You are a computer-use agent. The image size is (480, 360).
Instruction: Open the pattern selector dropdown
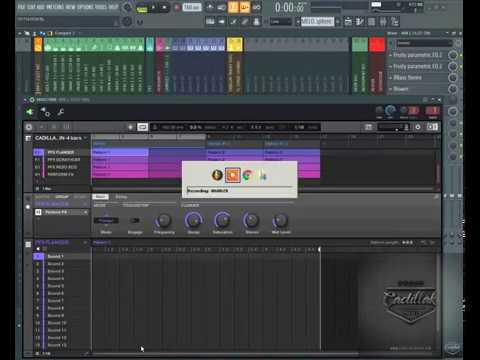317,22
